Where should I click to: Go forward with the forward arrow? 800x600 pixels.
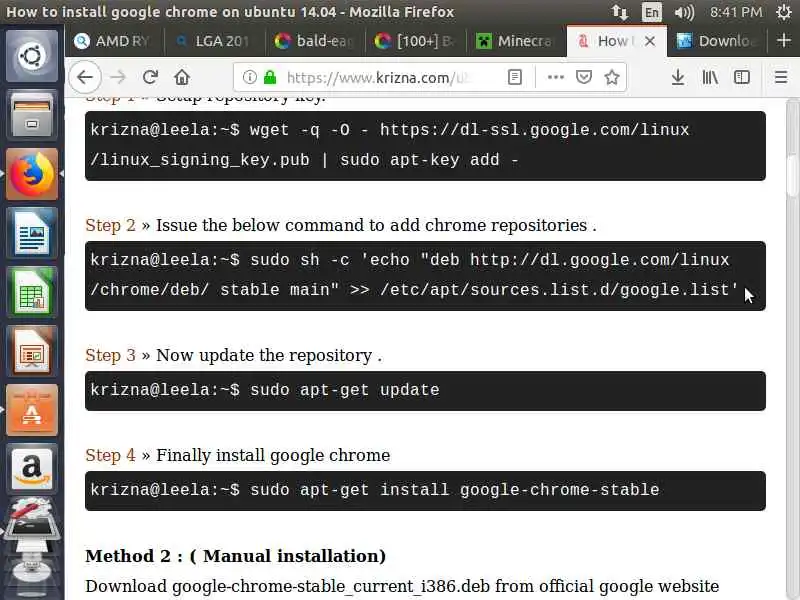click(118, 78)
